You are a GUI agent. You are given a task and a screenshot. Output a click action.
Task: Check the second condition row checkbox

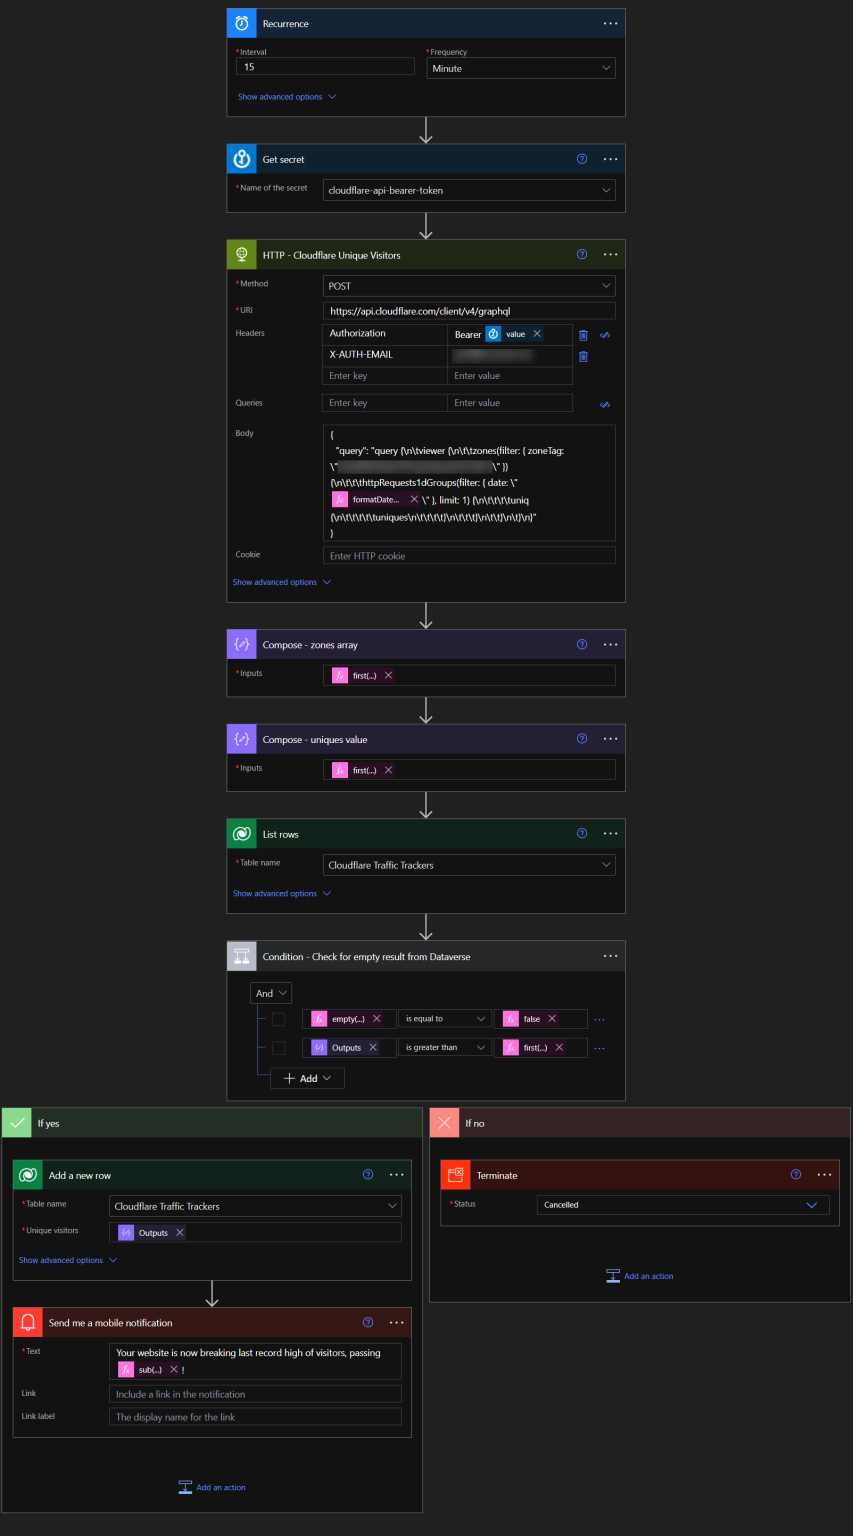[x=281, y=1047]
